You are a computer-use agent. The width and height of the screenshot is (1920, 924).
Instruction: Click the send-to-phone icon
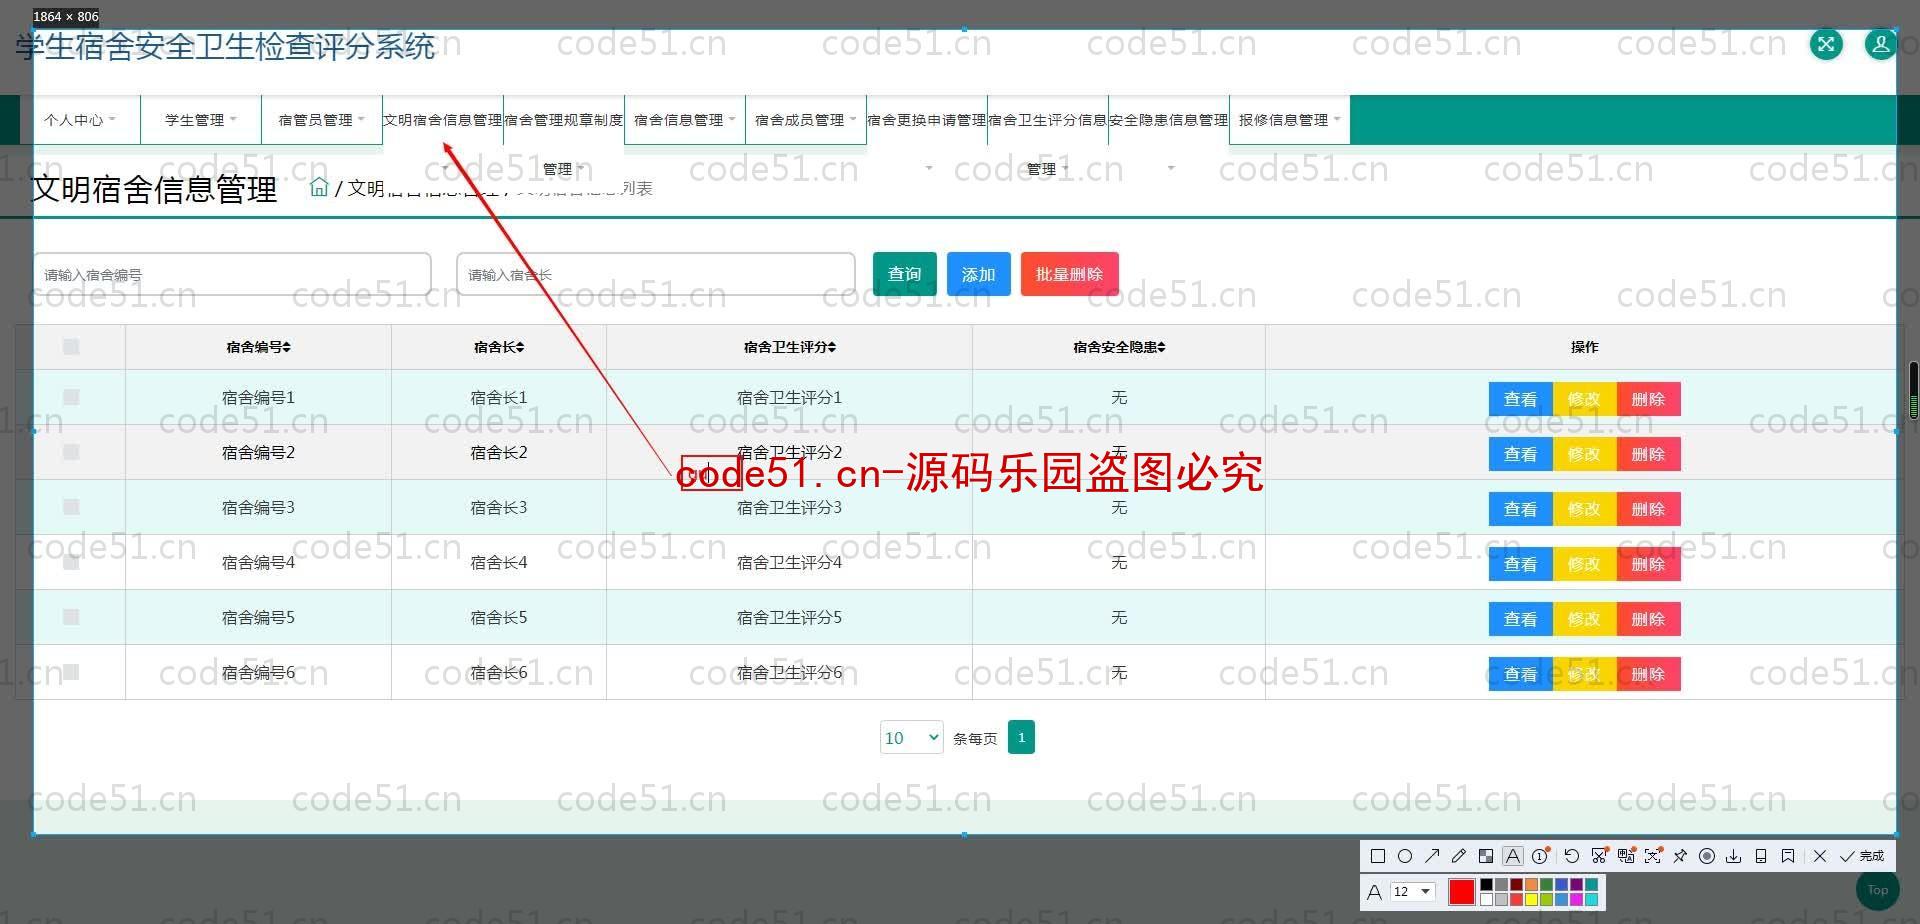1761,856
